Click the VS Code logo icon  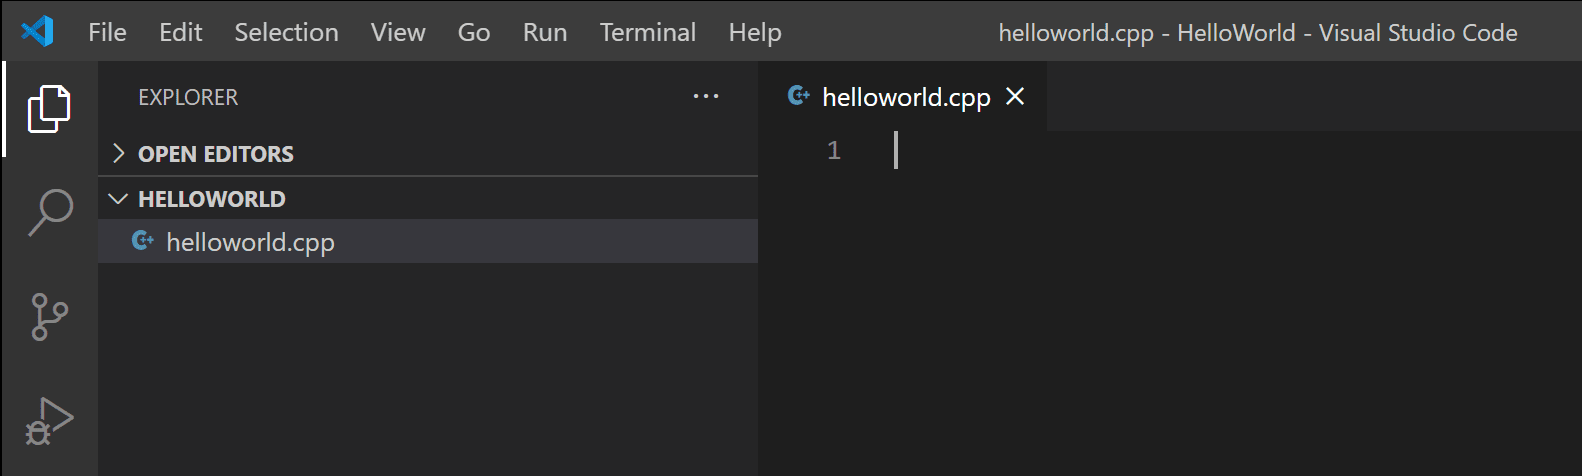(37, 32)
